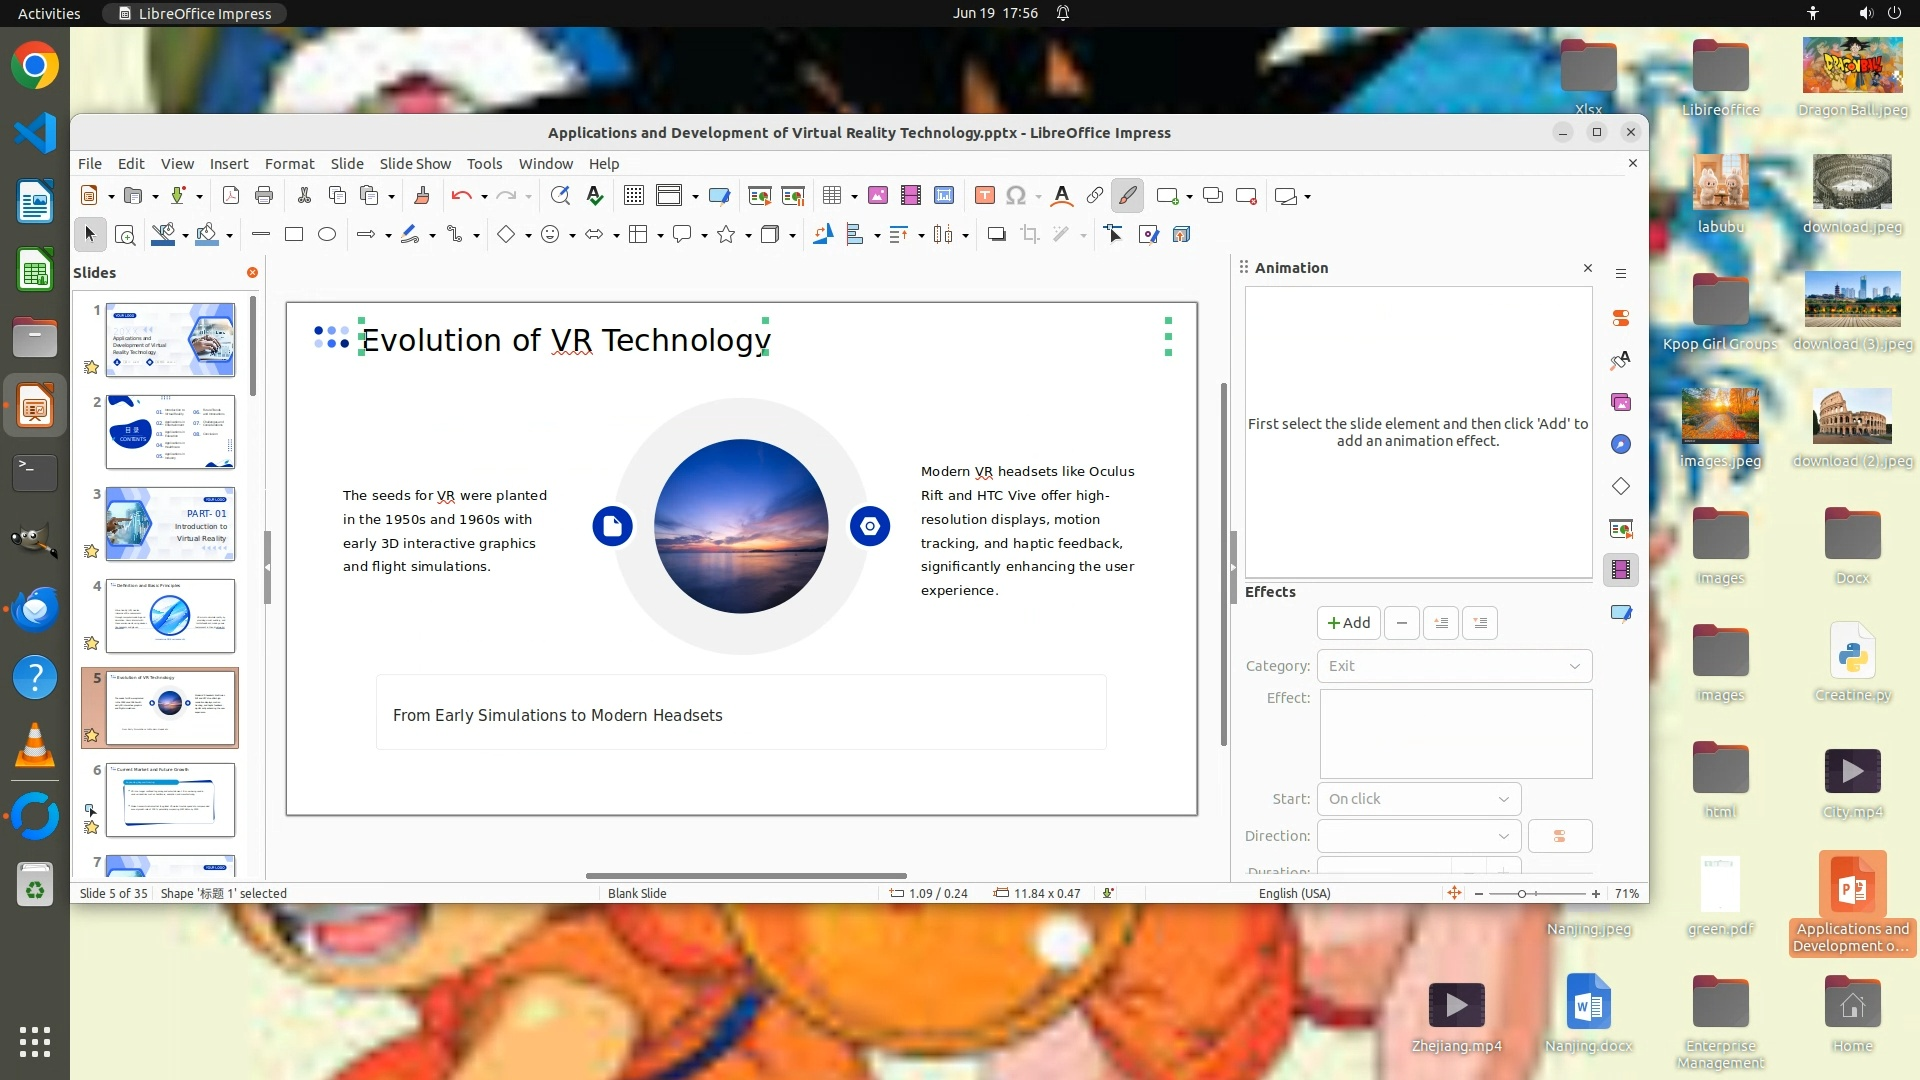Toggle shadow on the selected shape

click(996, 234)
